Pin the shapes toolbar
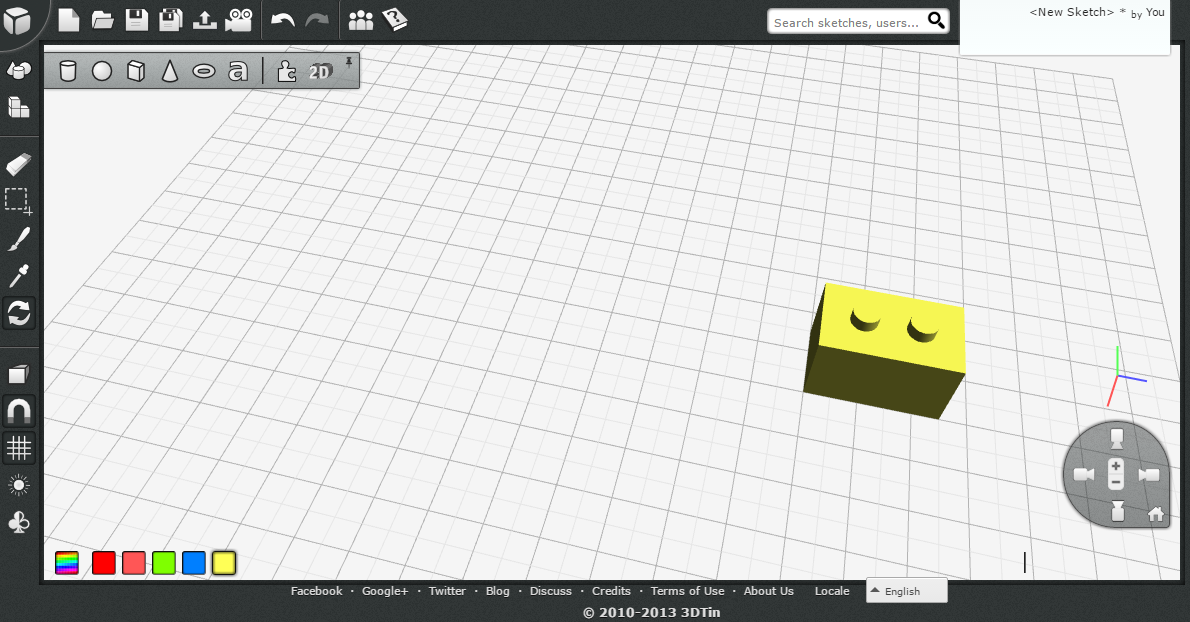This screenshot has width=1190, height=622. (349, 62)
